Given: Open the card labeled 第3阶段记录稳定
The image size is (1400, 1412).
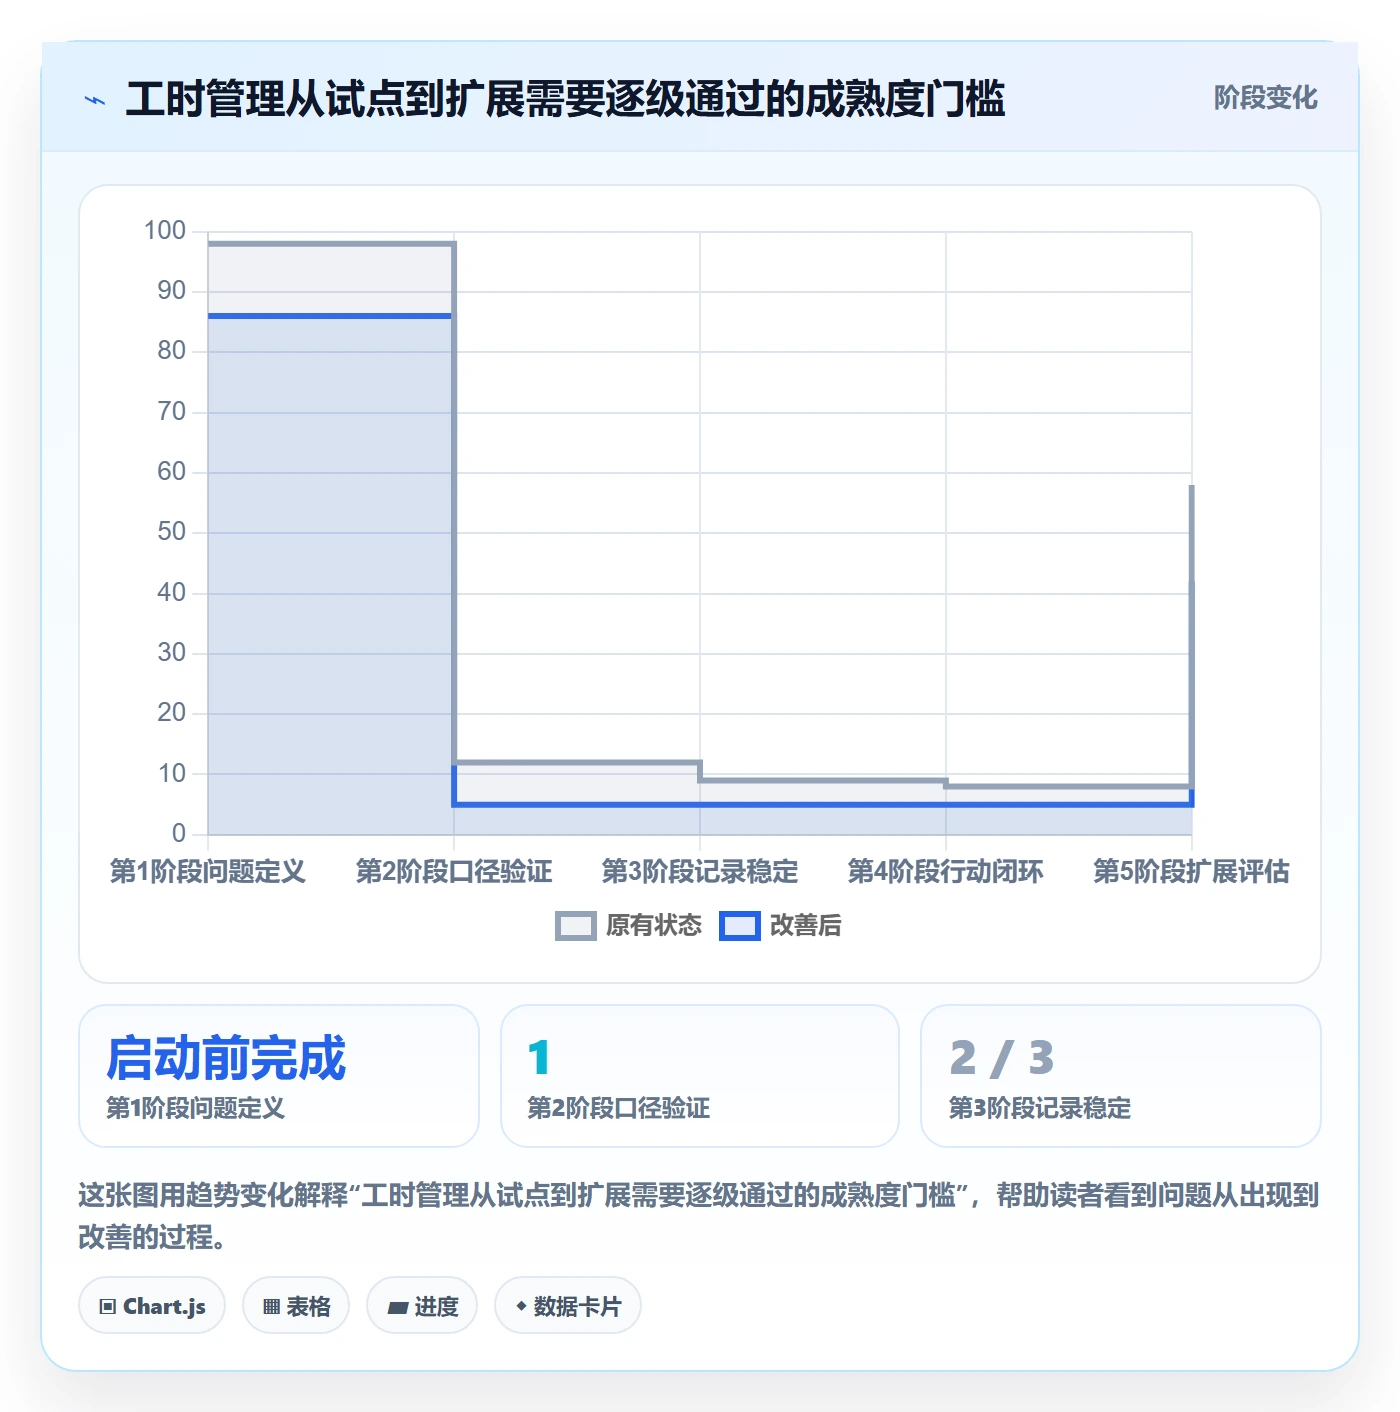Looking at the screenshot, I should point(1121,1076).
